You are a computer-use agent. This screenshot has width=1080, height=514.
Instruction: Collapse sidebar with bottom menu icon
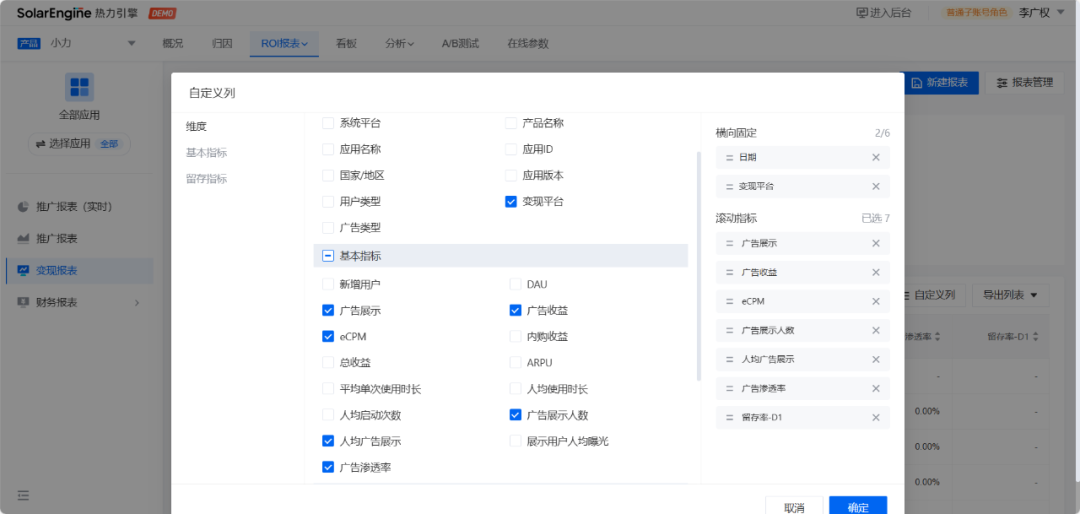click(23, 495)
